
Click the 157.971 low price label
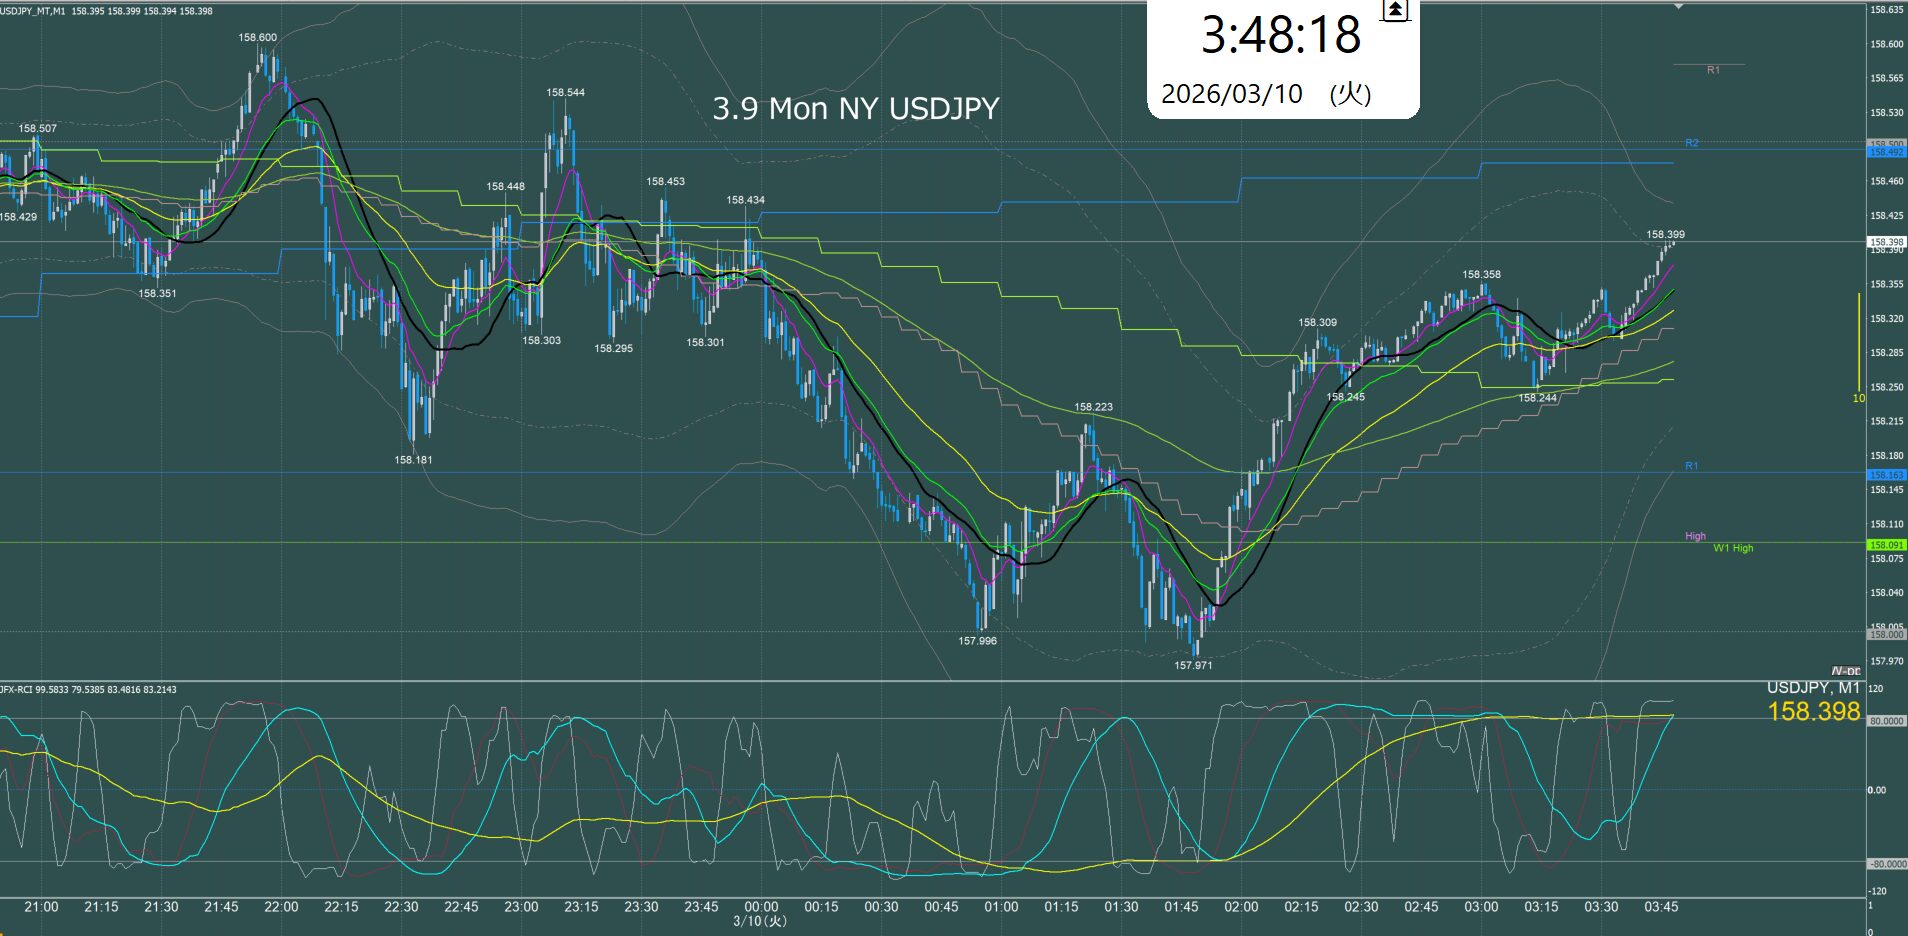click(x=1193, y=665)
